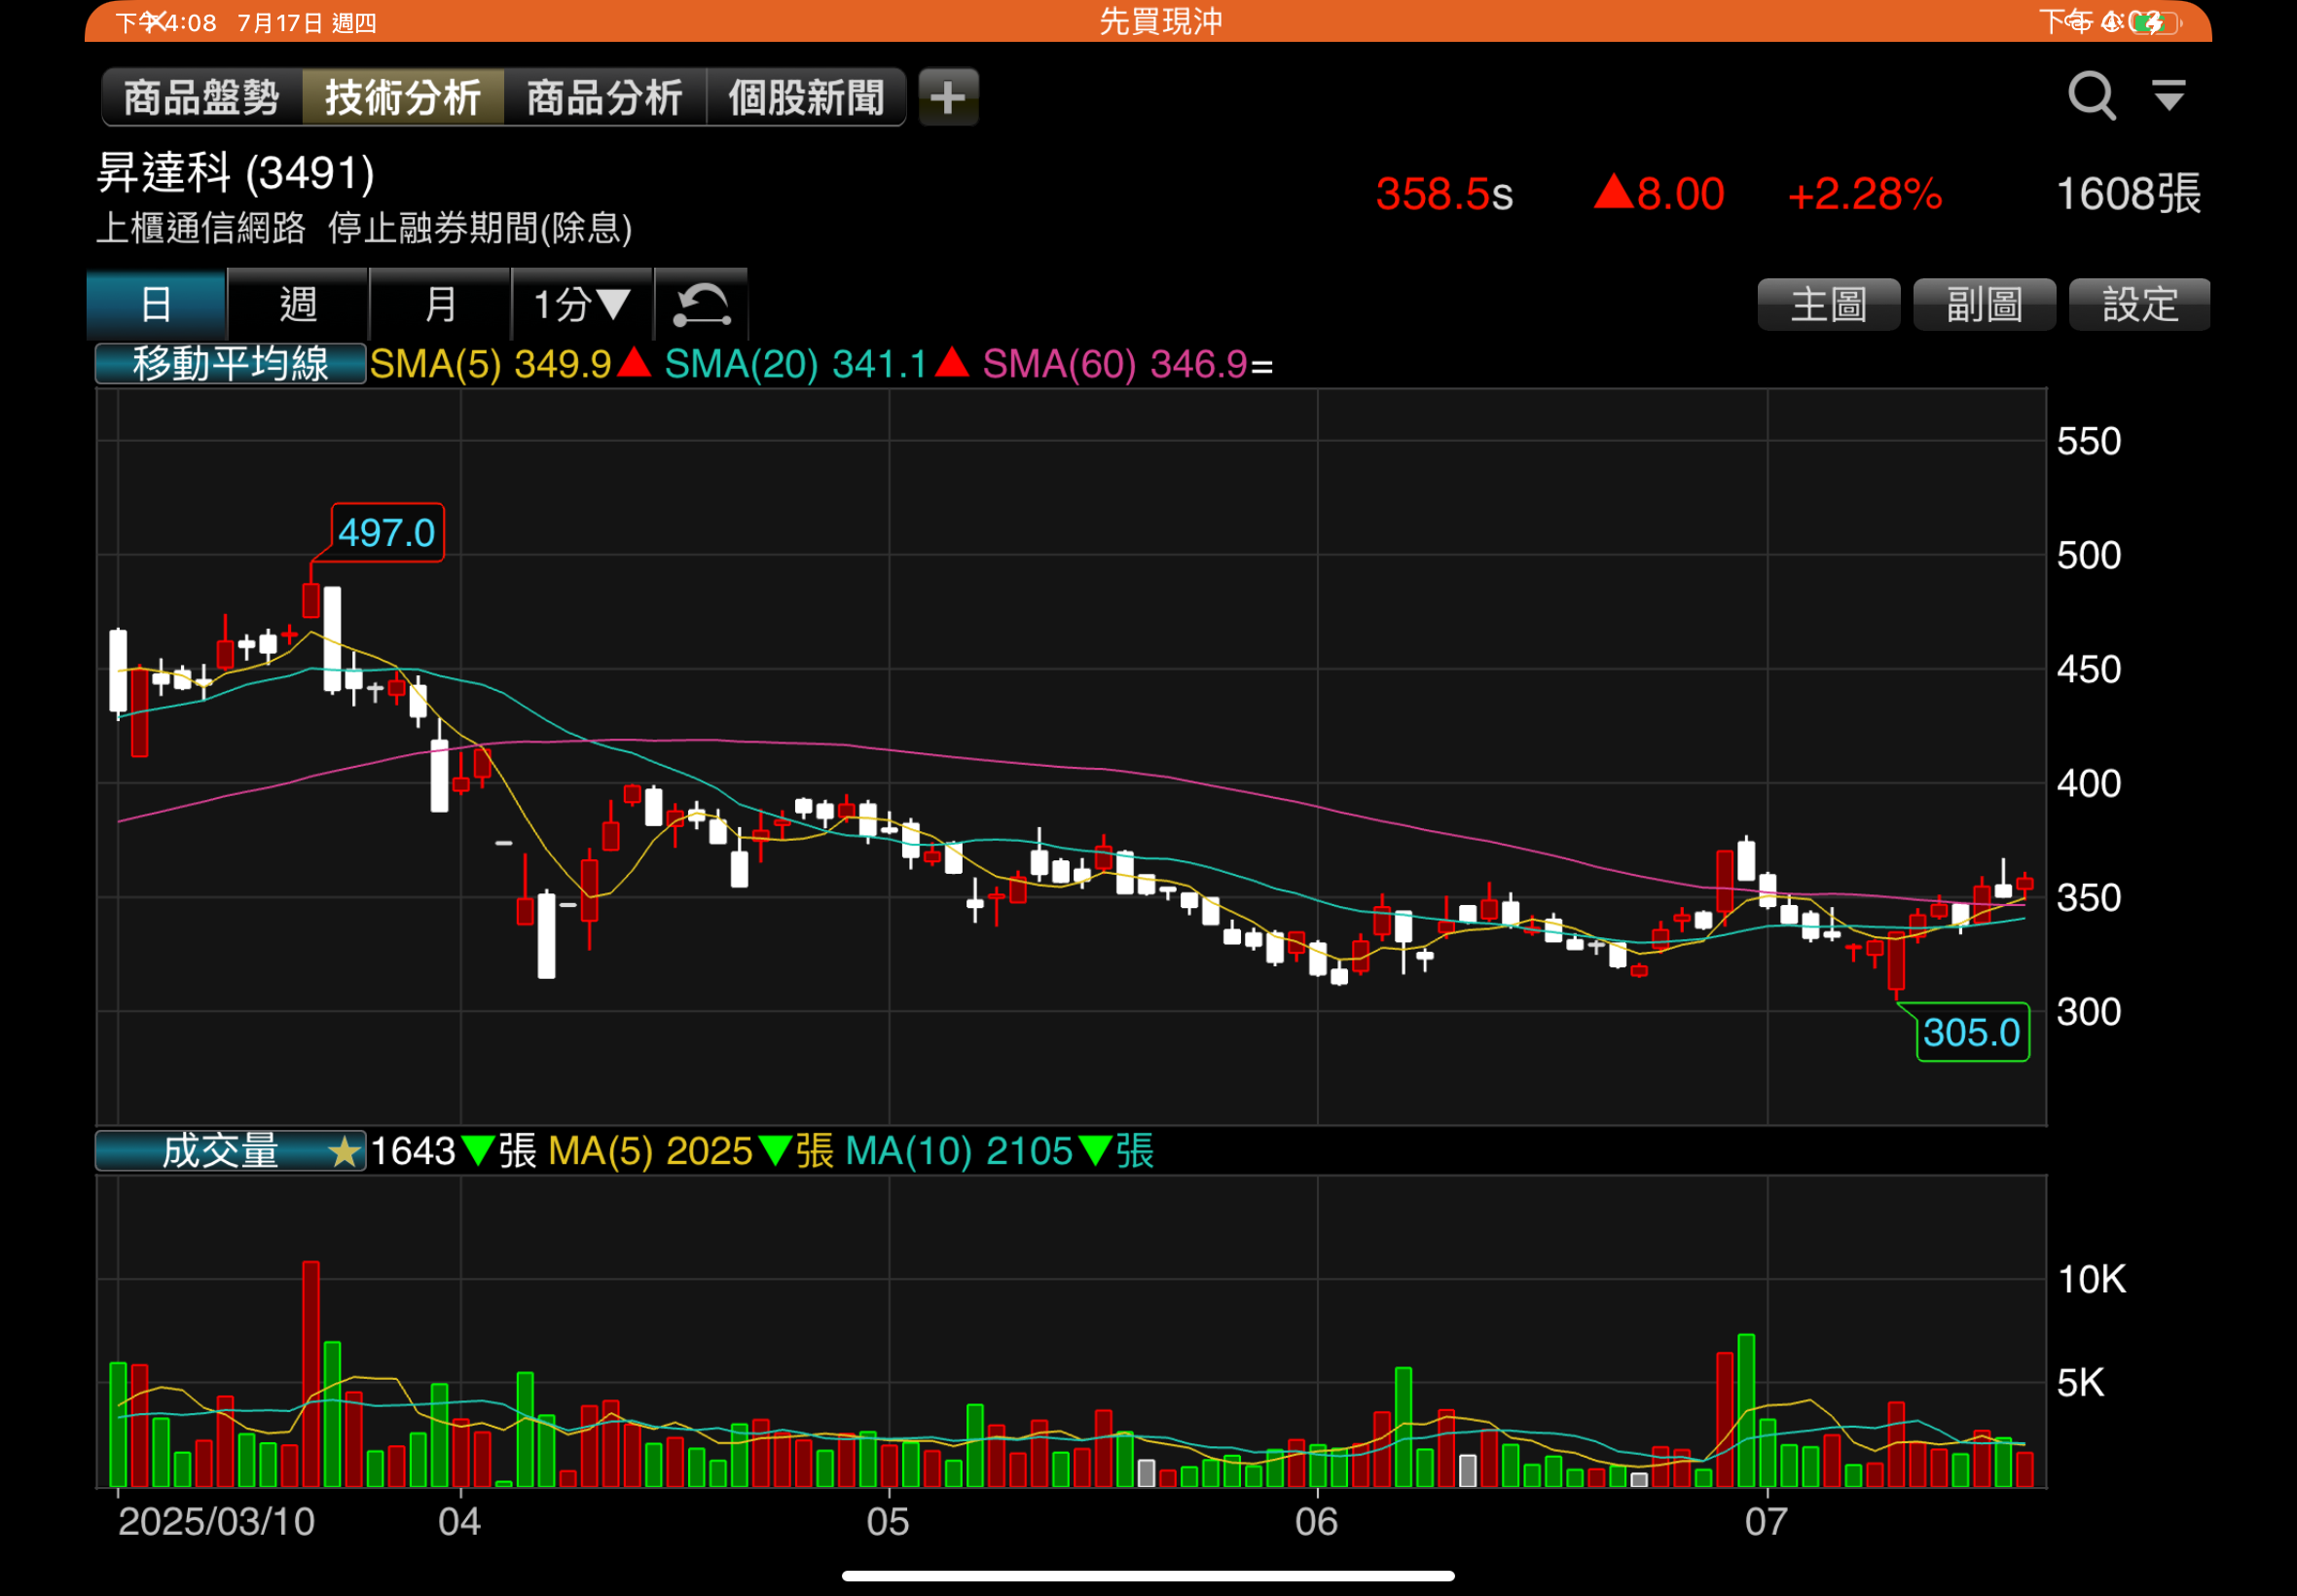Expand the 1分 minute interval dropdown

582,304
